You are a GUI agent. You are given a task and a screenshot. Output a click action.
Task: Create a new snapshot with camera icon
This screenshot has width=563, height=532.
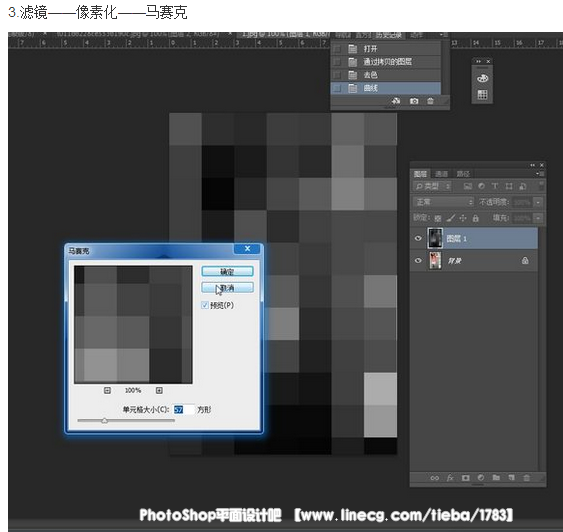[x=414, y=101]
